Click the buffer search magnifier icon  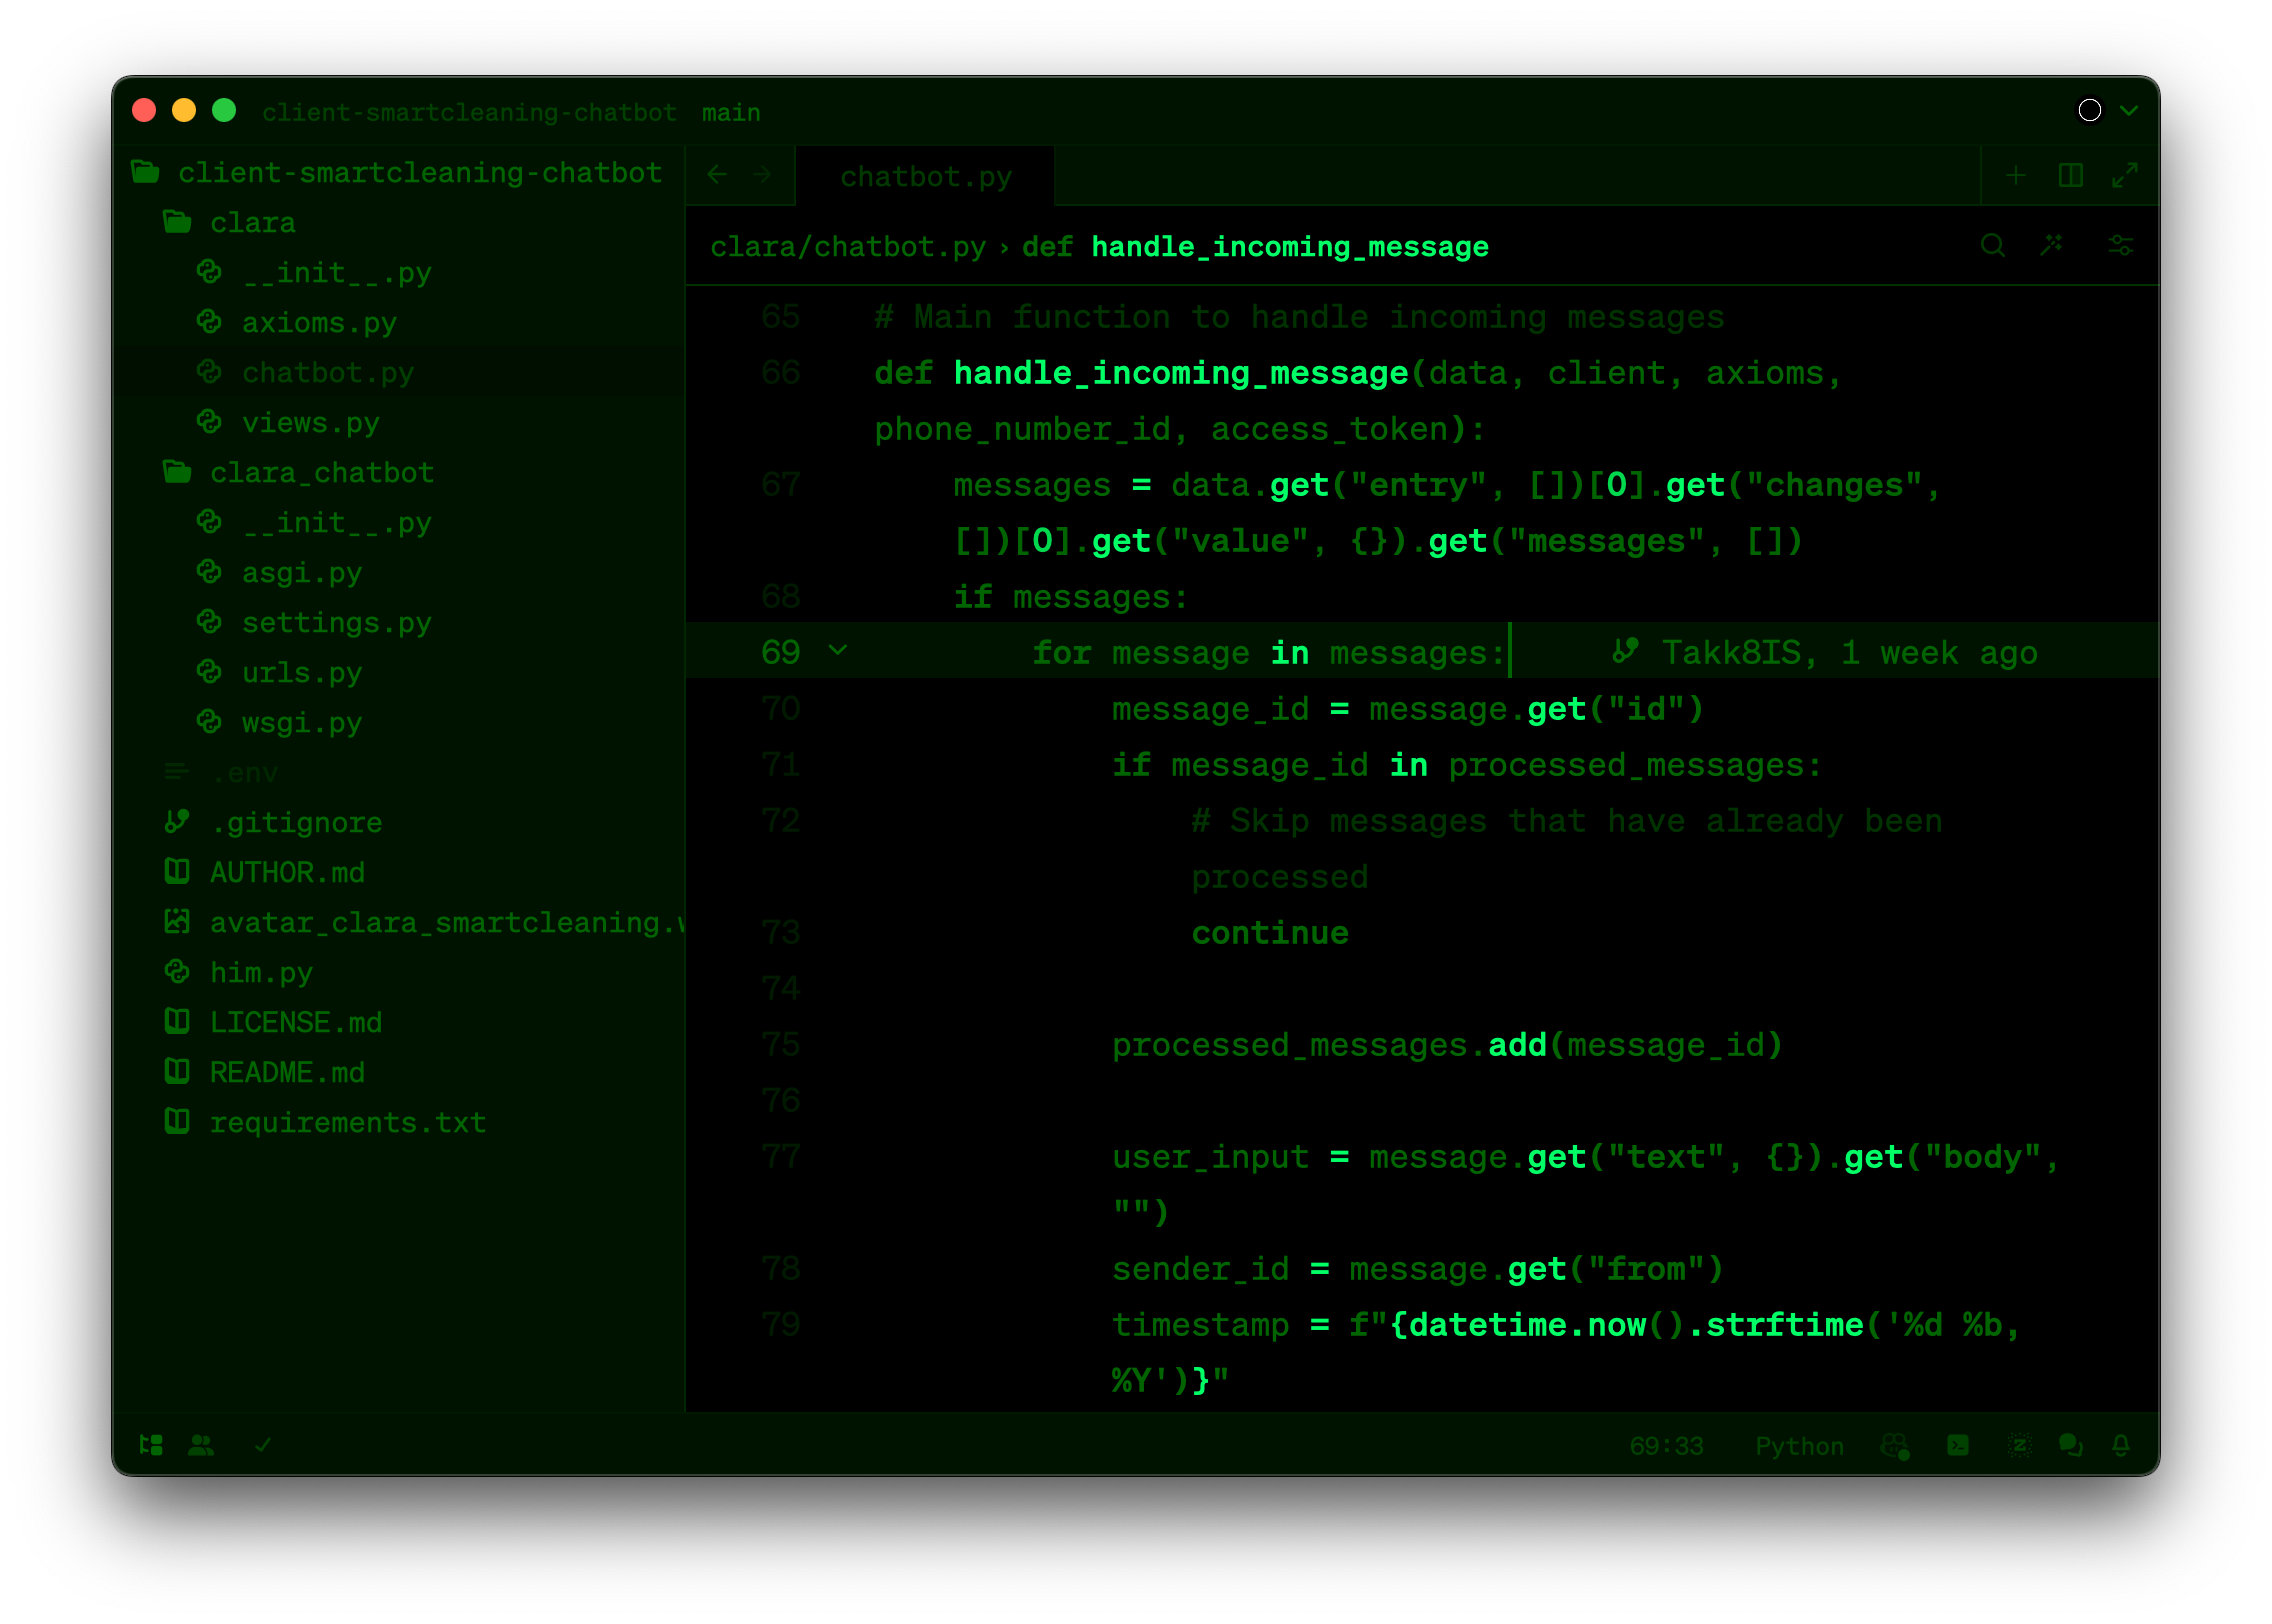tap(1992, 246)
